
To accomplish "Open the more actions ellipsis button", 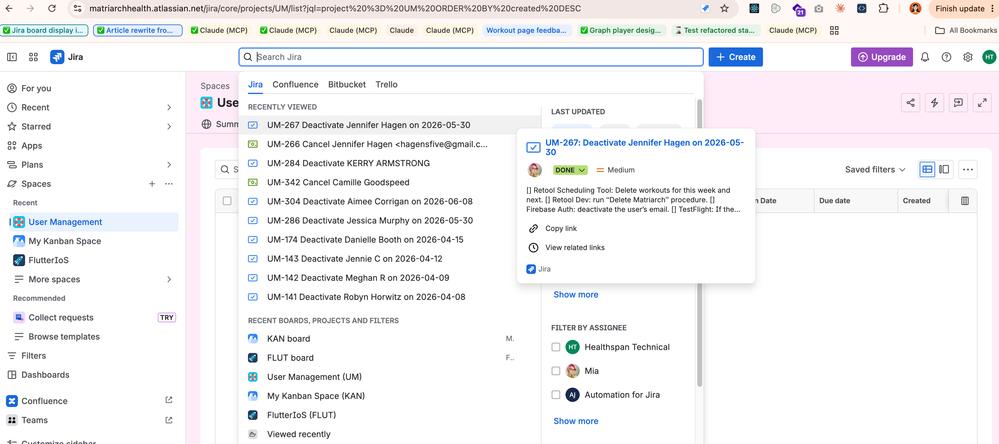I will [x=968, y=169].
